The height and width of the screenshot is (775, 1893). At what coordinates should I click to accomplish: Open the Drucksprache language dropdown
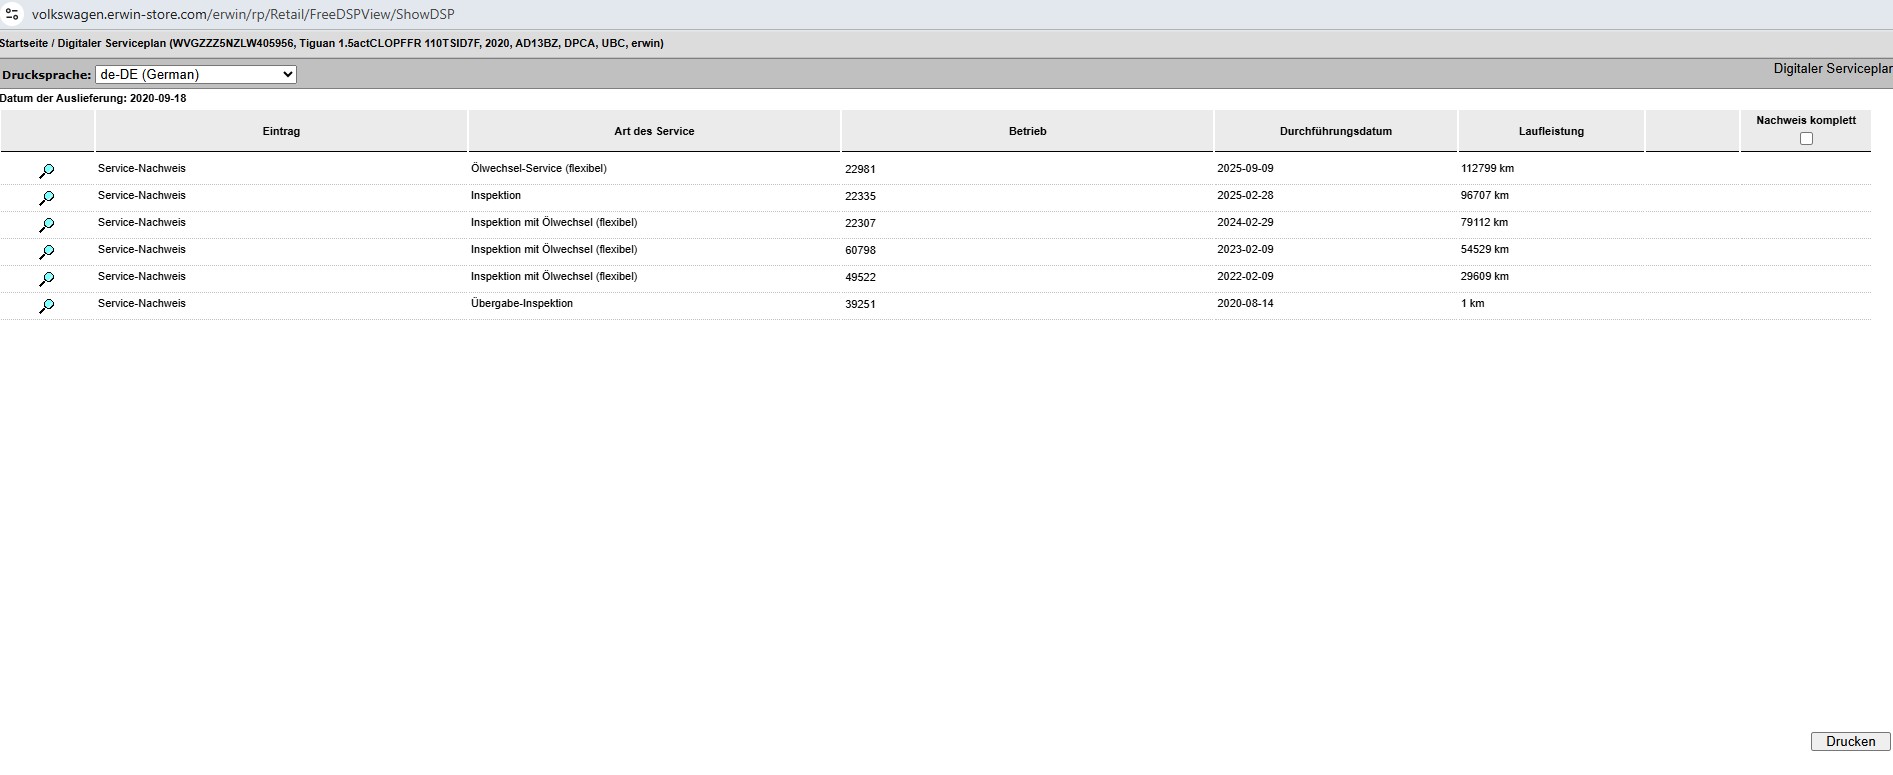coord(196,75)
